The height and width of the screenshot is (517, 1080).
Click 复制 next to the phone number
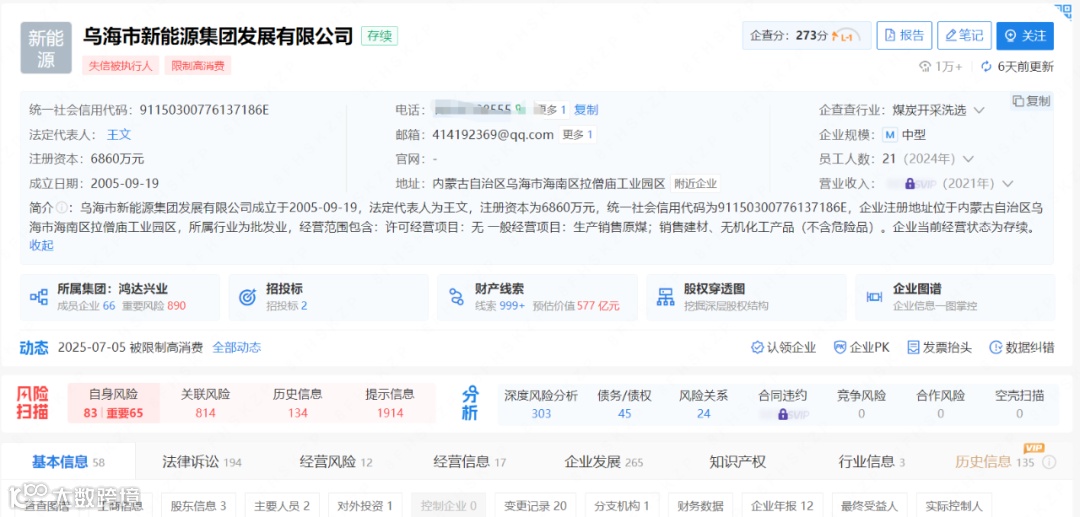(x=586, y=109)
